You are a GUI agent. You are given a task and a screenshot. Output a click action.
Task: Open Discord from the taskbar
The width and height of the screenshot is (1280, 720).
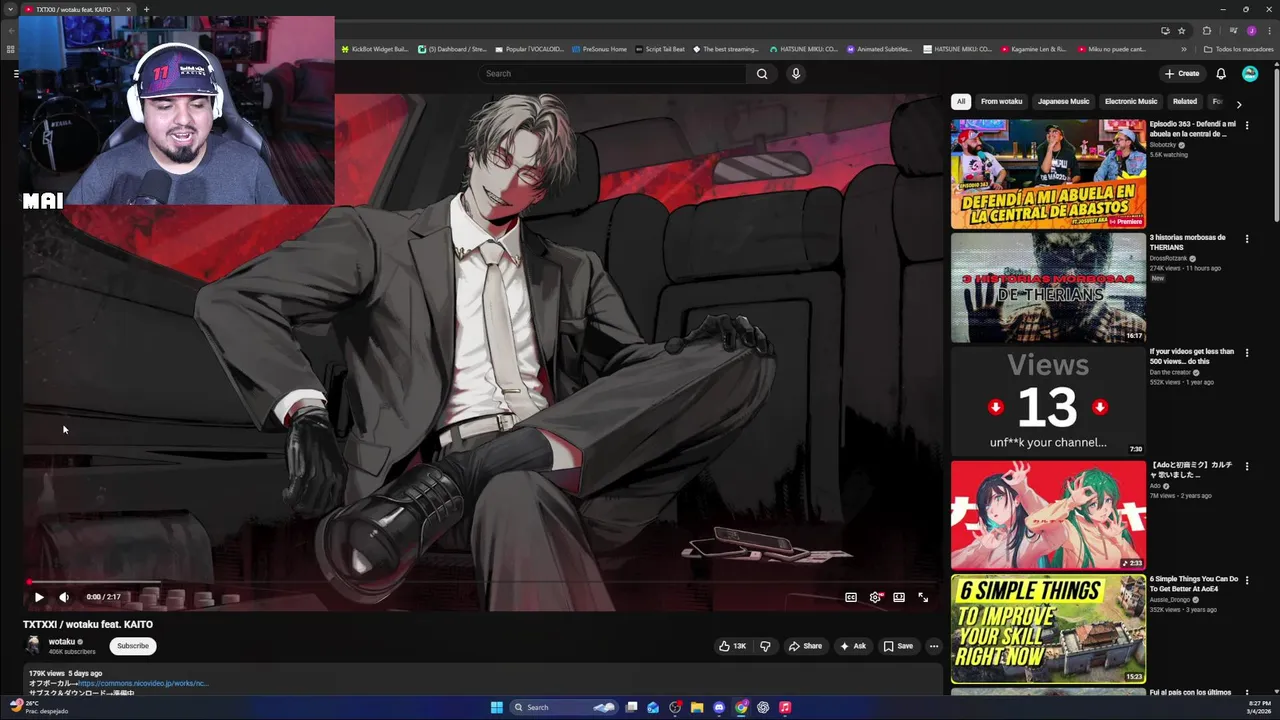tap(719, 707)
